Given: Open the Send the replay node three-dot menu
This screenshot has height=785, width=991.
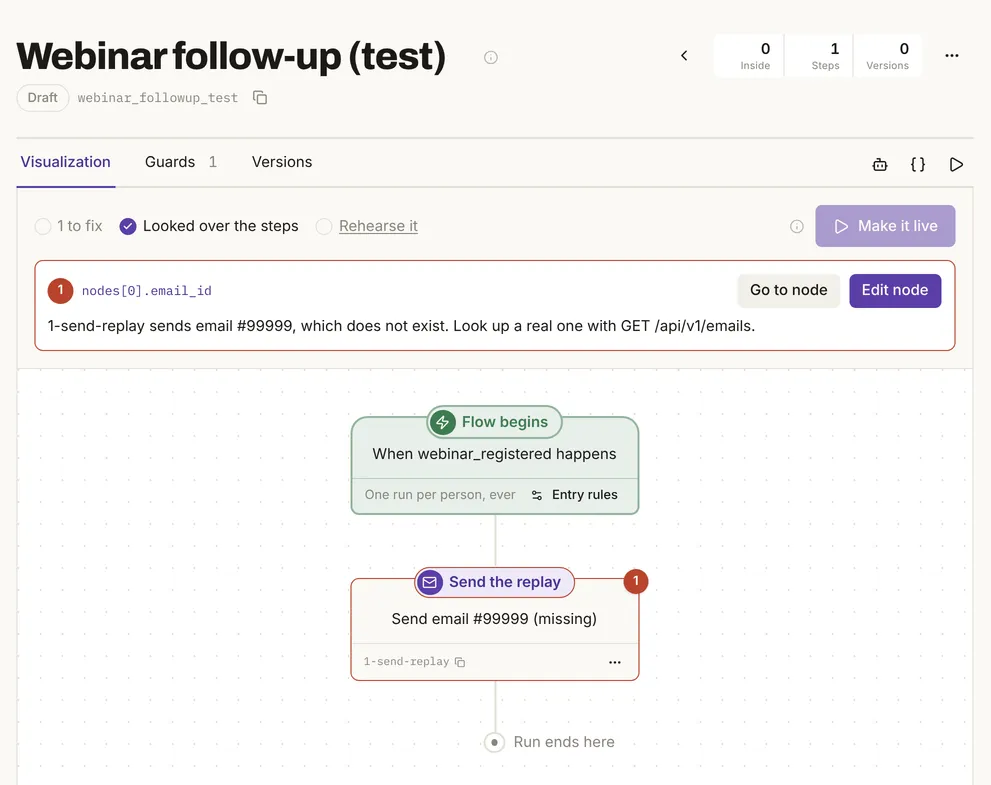Looking at the screenshot, I should tap(614, 662).
